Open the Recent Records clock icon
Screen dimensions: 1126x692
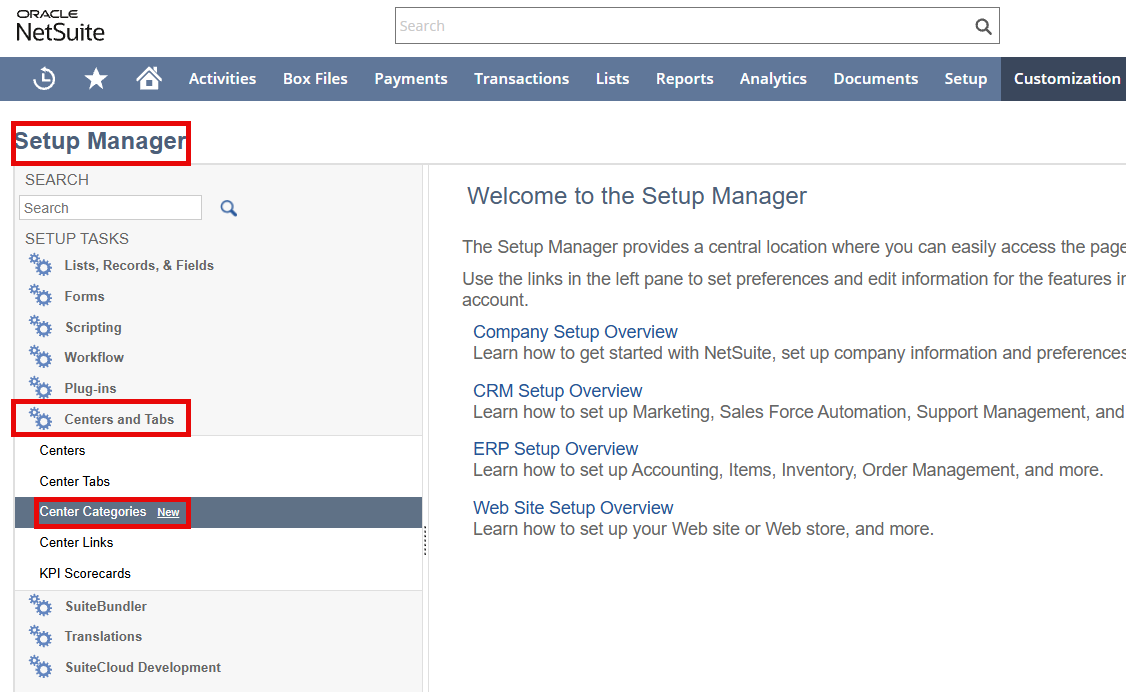(44, 78)
